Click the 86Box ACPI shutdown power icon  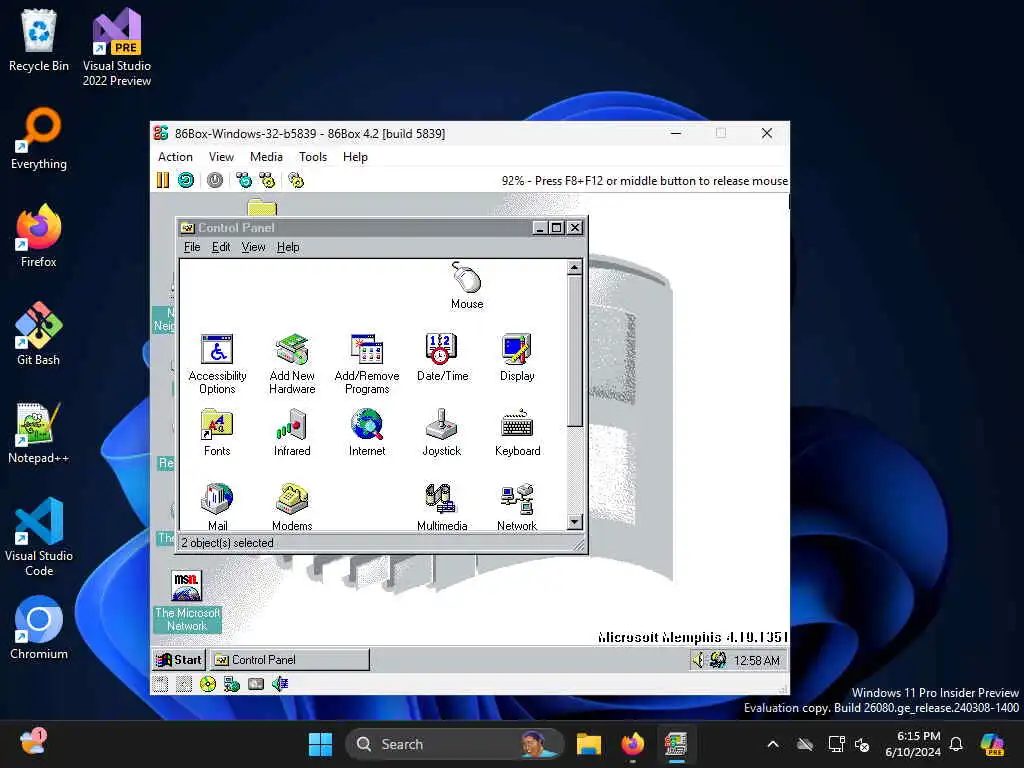(x=215, y=180)
